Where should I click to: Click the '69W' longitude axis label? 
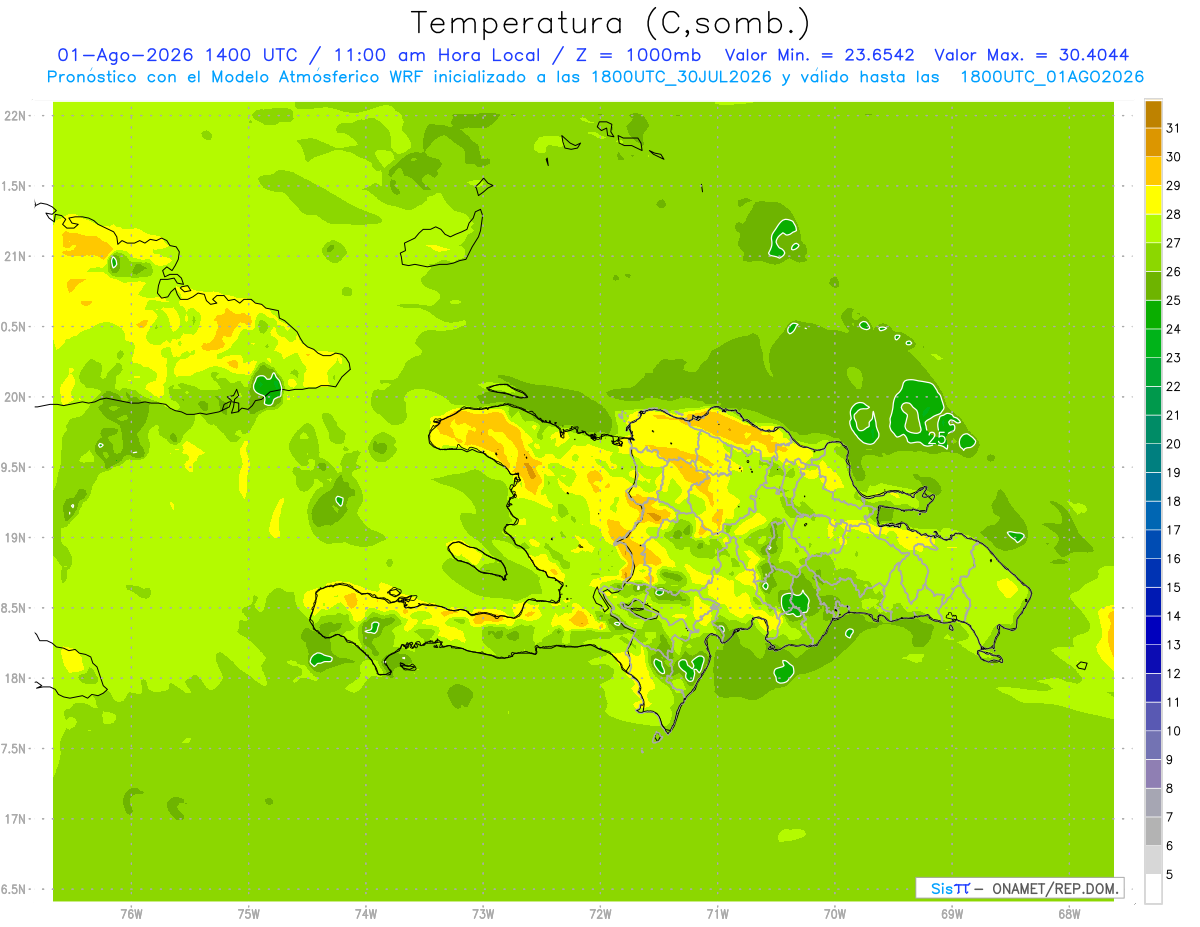pos(952,914)
